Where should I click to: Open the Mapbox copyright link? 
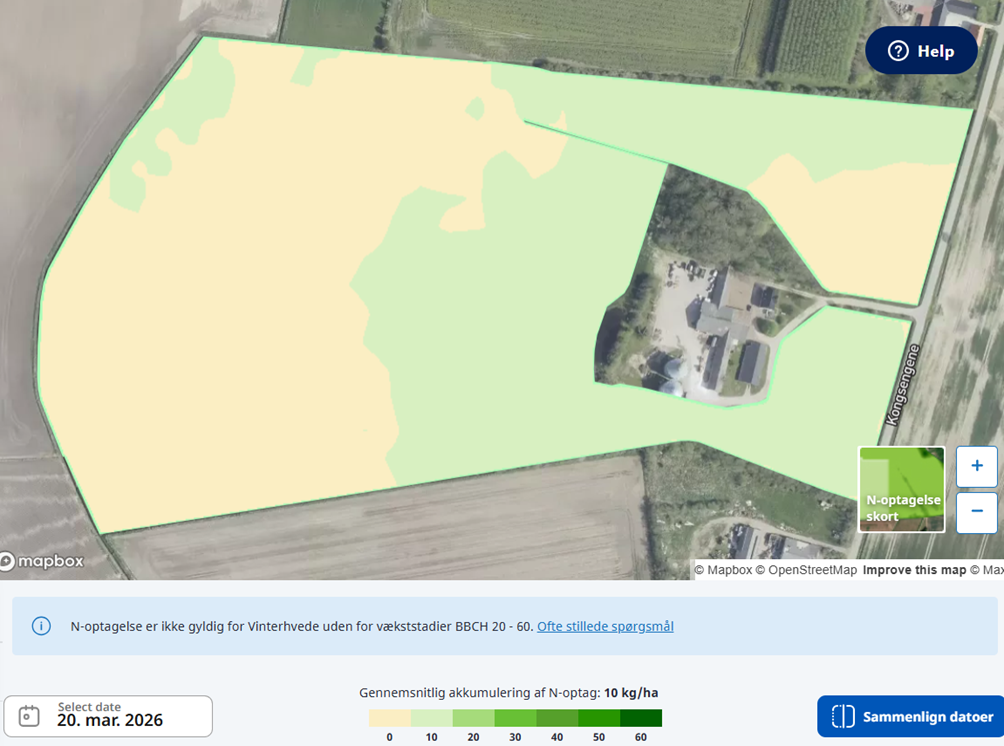pyautogui.click(x=725, y=569)
